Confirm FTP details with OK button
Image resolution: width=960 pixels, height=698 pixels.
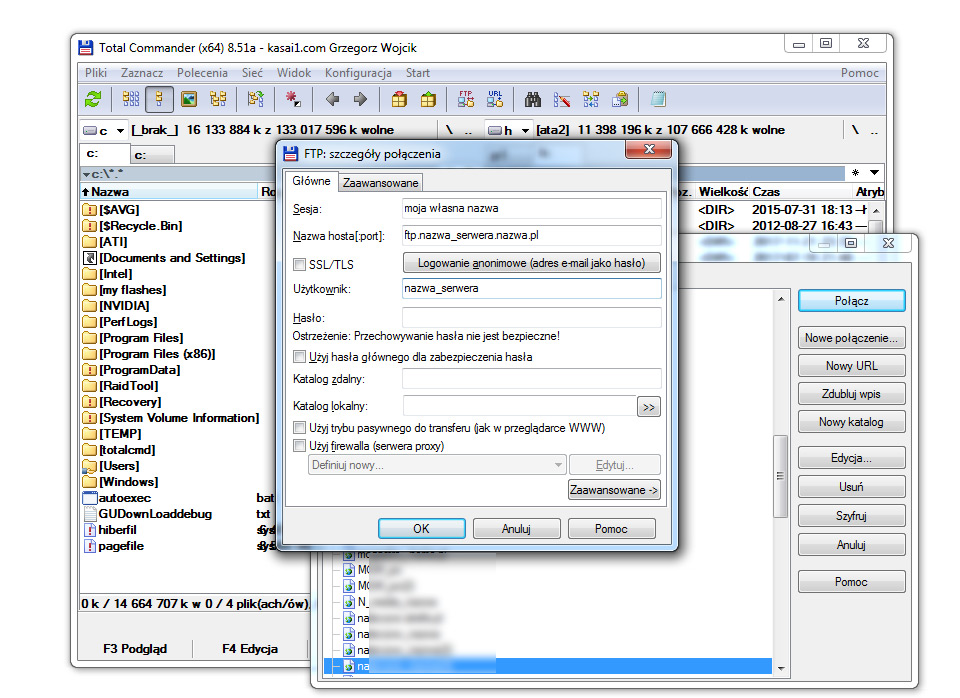click(421, 528)
